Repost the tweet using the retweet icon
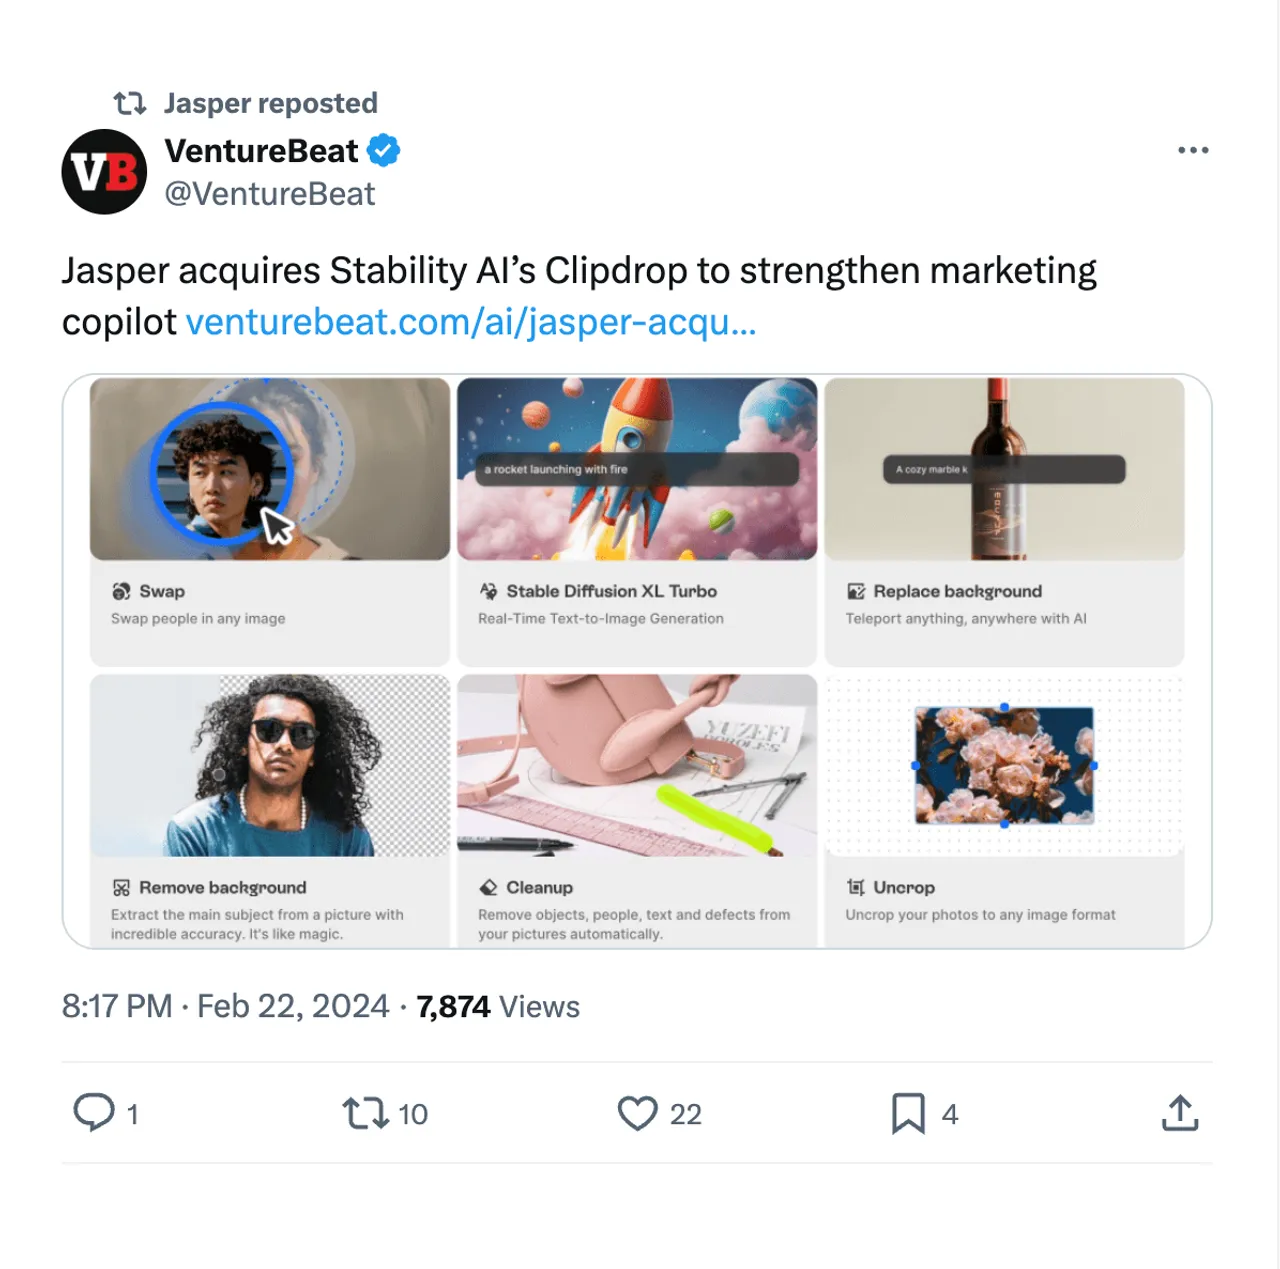 point(365,1113)
